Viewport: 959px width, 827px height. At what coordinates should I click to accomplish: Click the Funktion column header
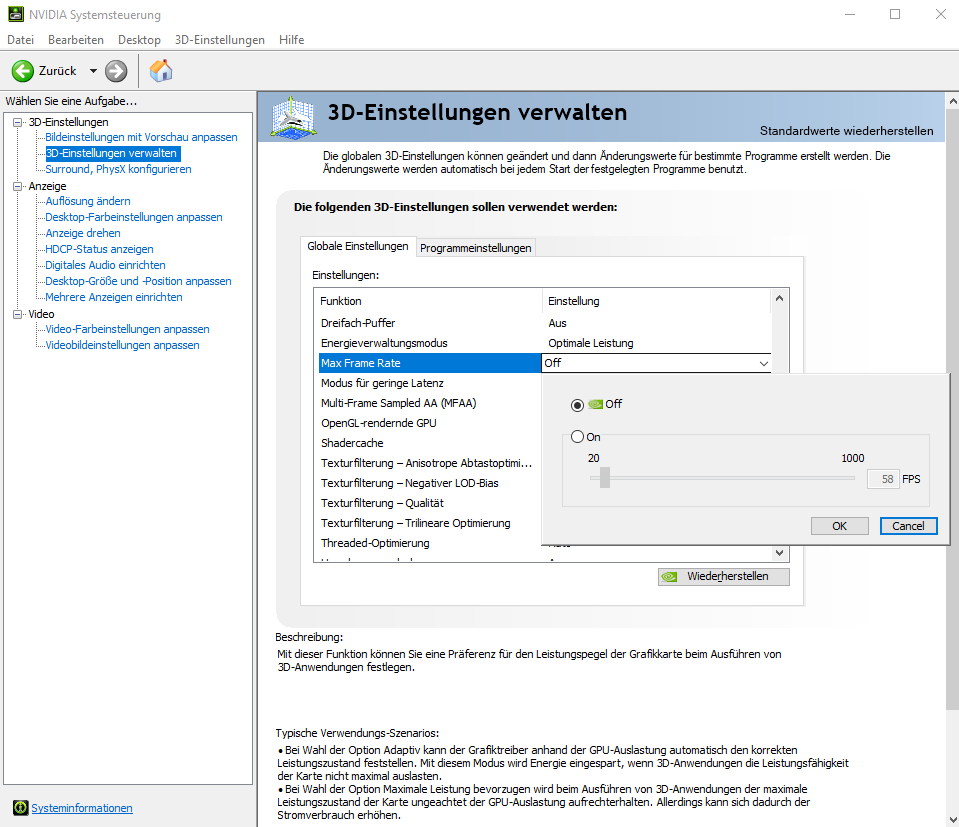(x=429, y=301)
